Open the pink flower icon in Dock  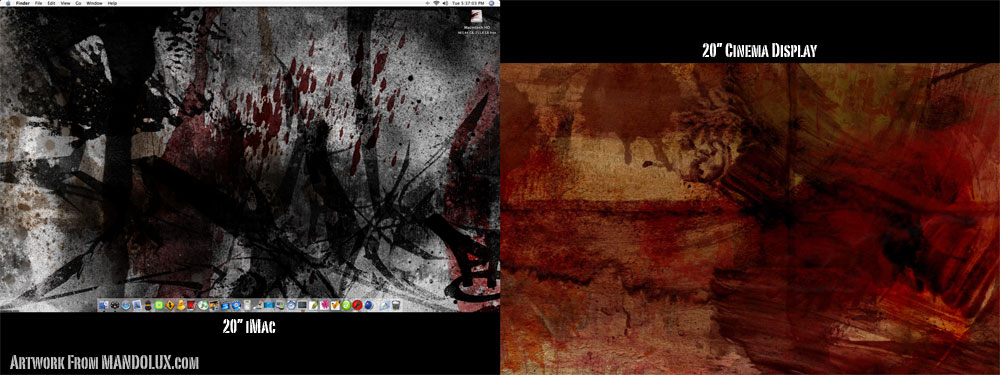[x=325, y=305]
